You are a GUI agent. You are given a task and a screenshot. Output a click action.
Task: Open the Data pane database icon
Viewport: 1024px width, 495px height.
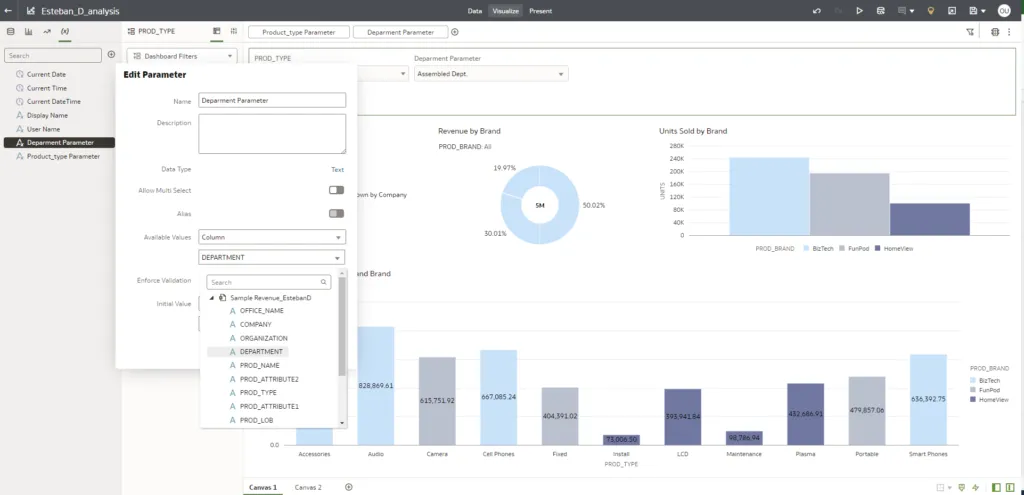(x=11, y=32)
